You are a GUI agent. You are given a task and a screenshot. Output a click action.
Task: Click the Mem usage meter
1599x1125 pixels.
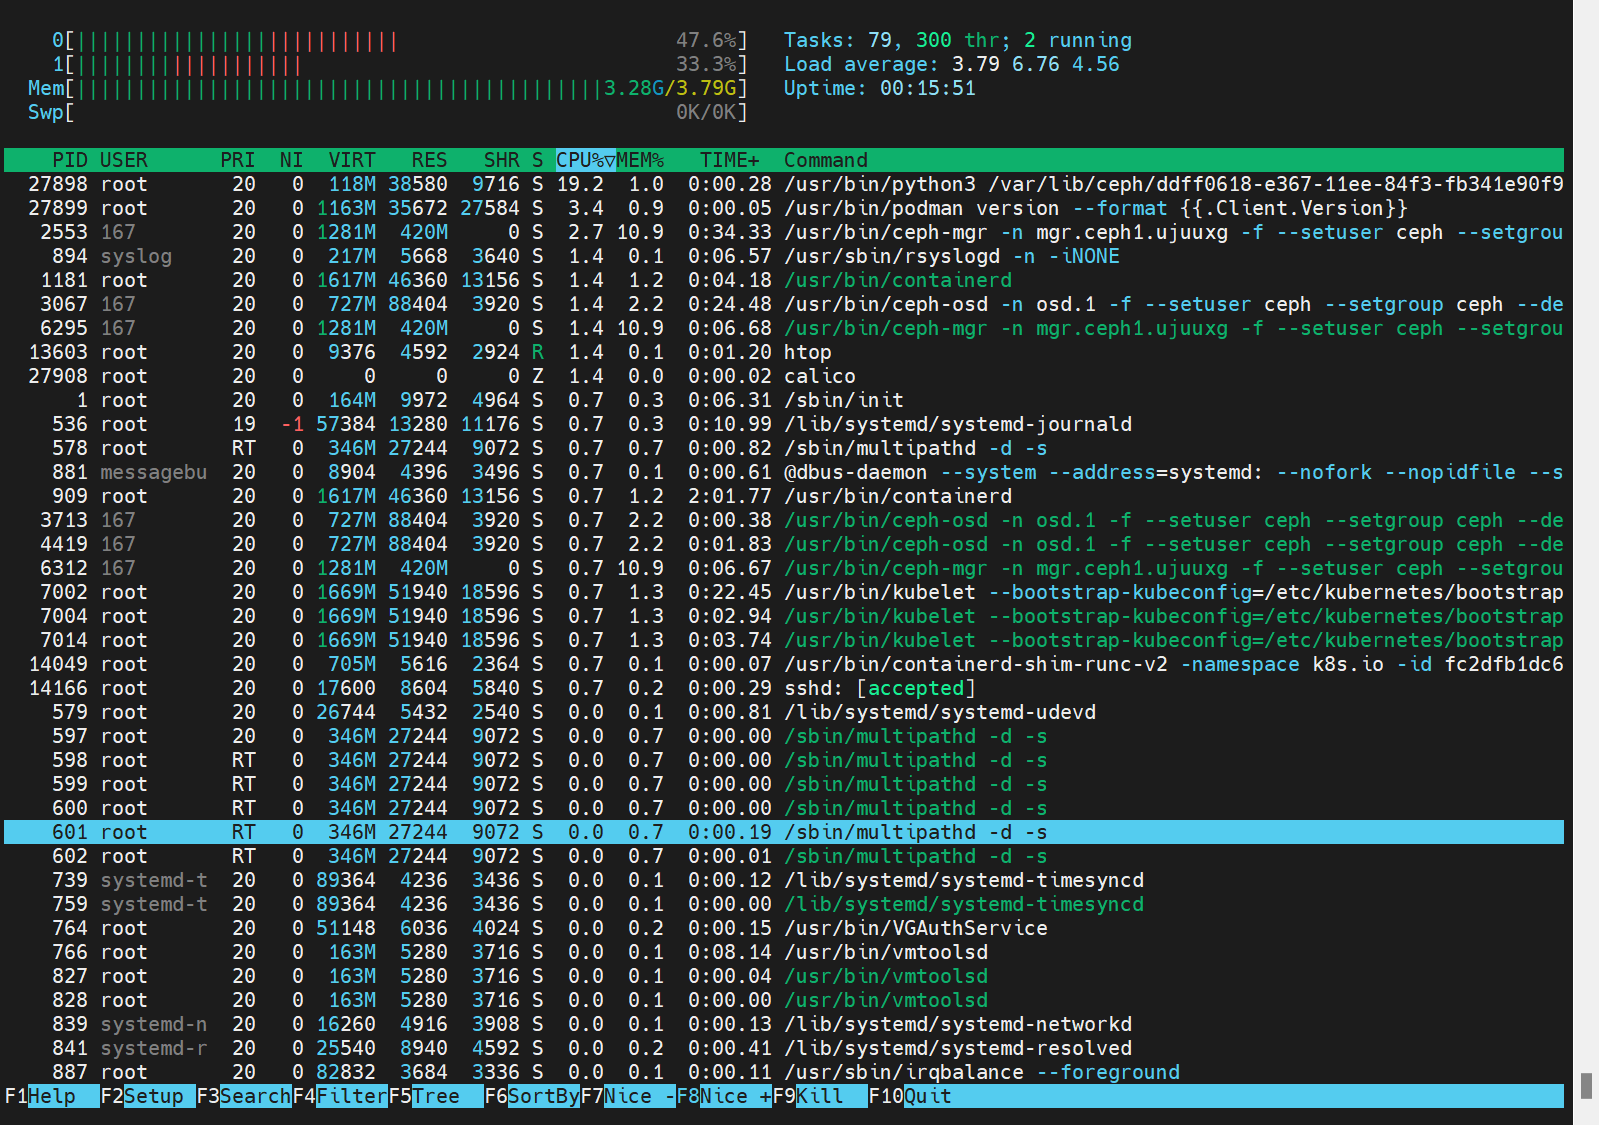pyautogui.click(x=387, y=88)
